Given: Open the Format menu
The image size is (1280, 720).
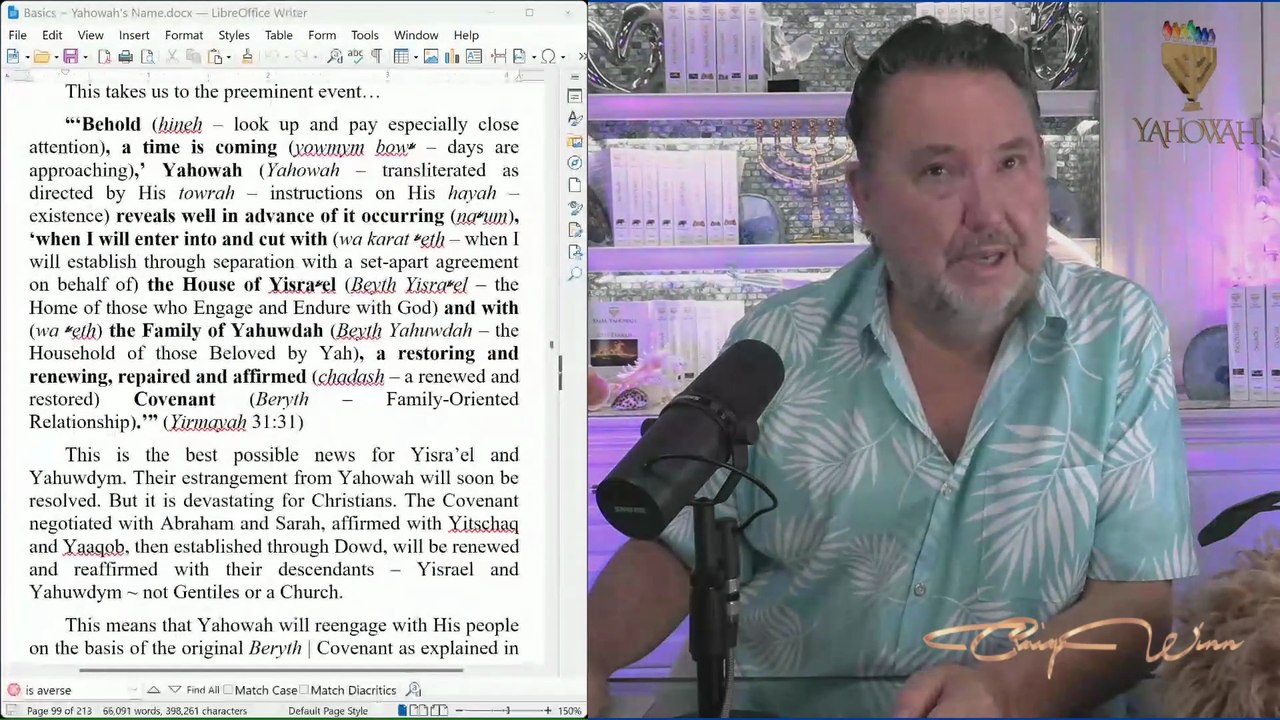Looking at the screenshot, I should pyautogui.click(x=184, y=35).
